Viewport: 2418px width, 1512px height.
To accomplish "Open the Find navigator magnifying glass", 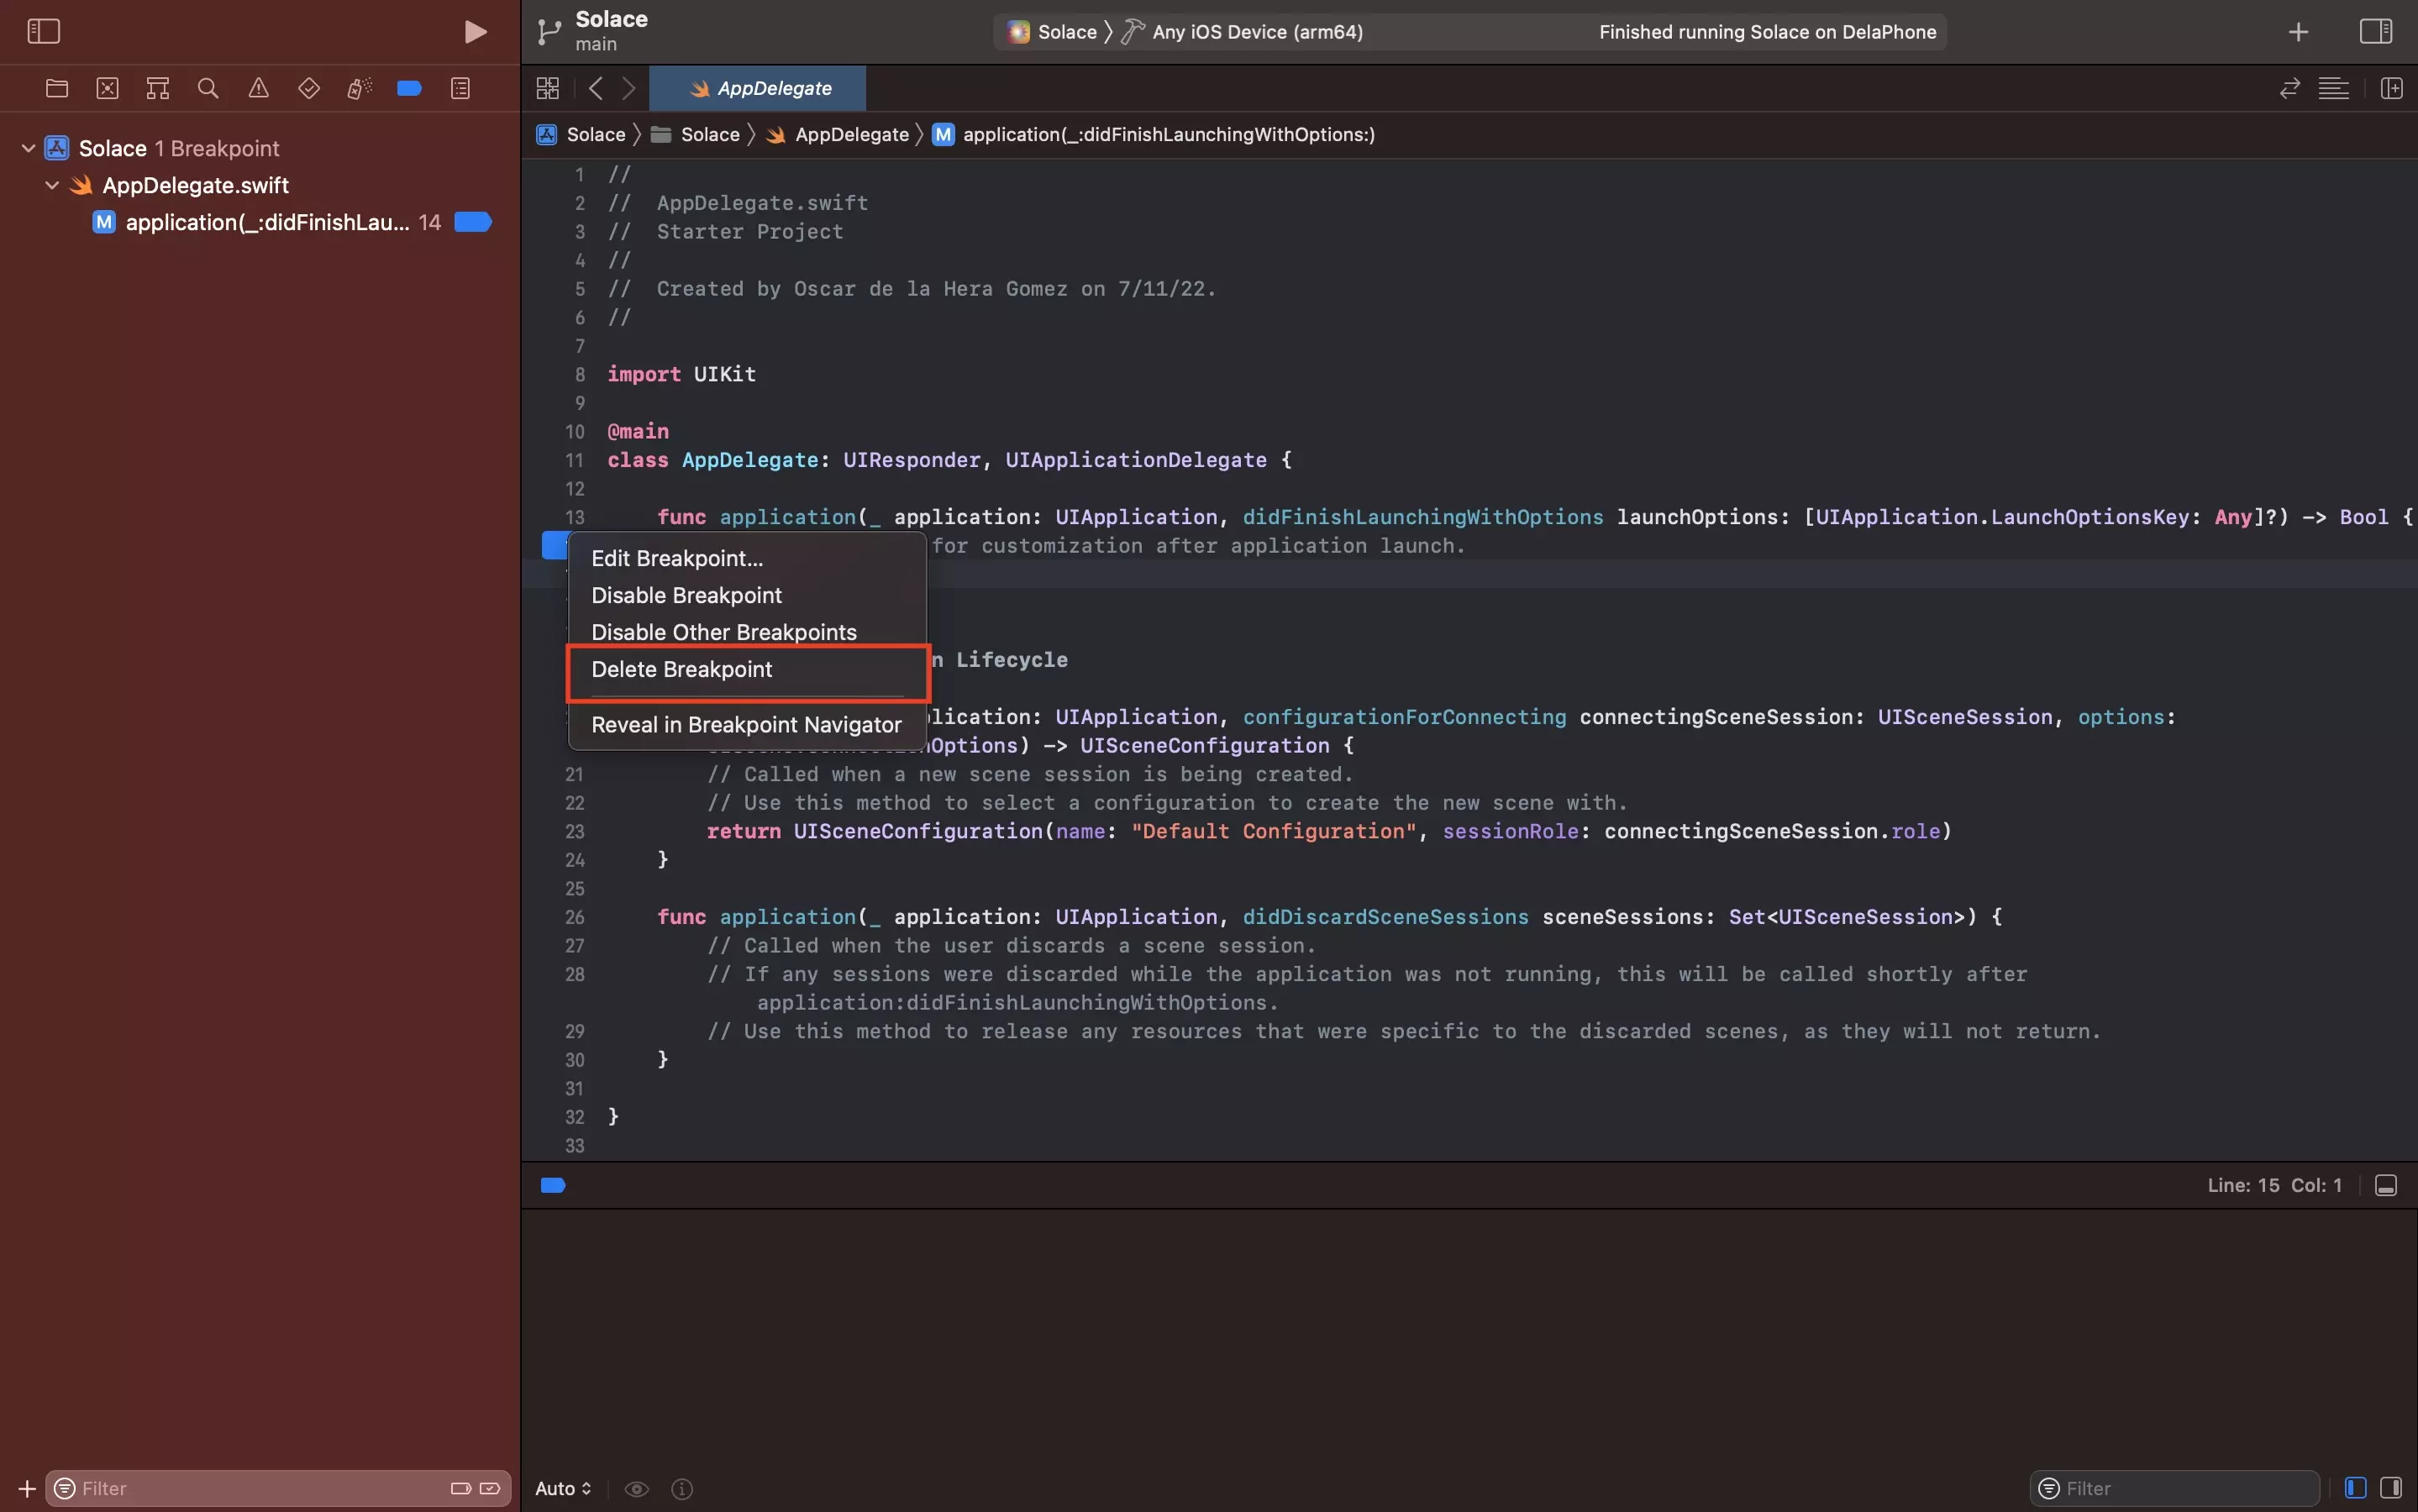I will tap(208, 88).
